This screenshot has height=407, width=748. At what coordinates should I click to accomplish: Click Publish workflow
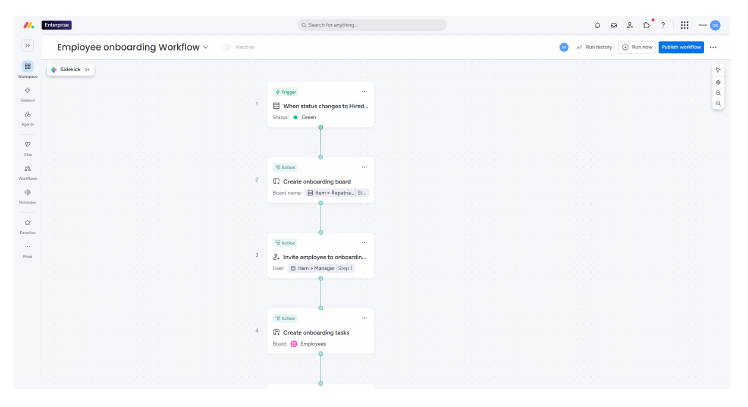coord(681,47)
